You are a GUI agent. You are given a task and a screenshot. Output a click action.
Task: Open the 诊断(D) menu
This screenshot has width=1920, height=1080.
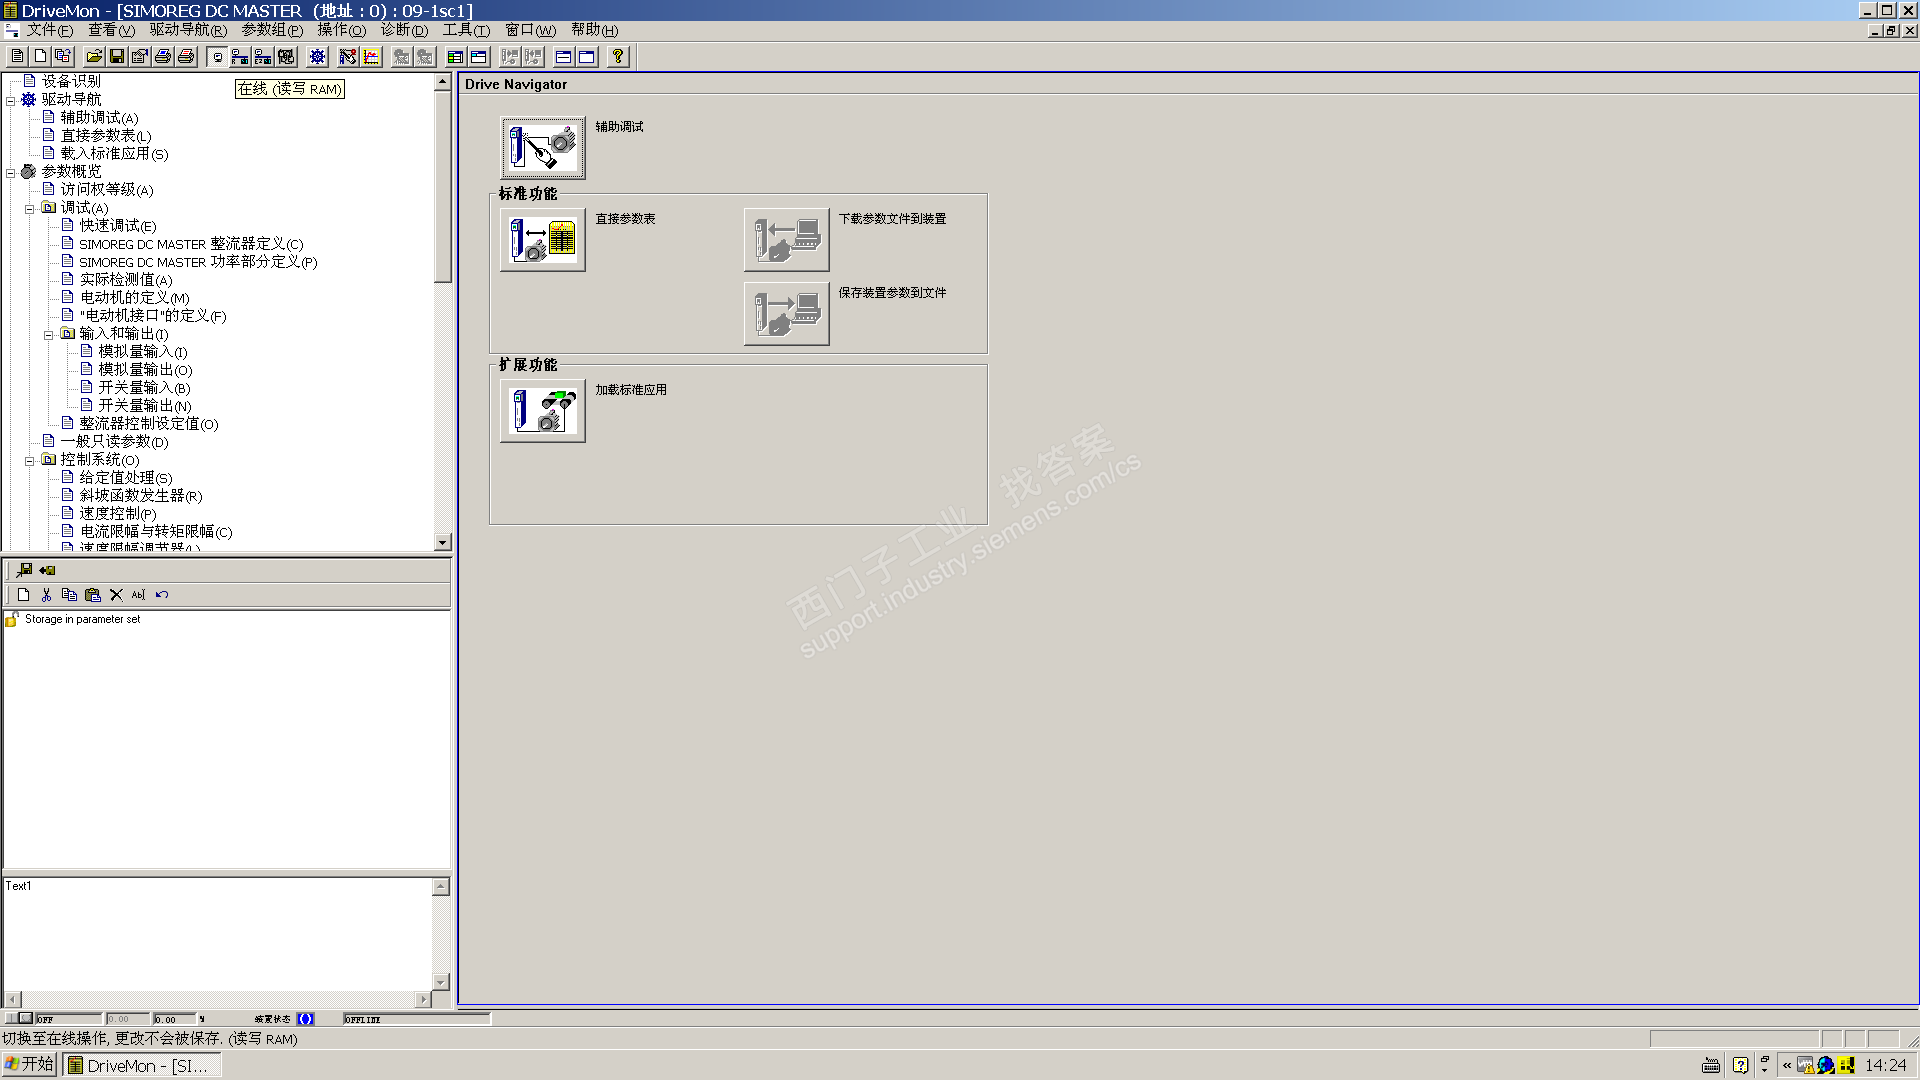pyautogui.click(x=403, y=30)
